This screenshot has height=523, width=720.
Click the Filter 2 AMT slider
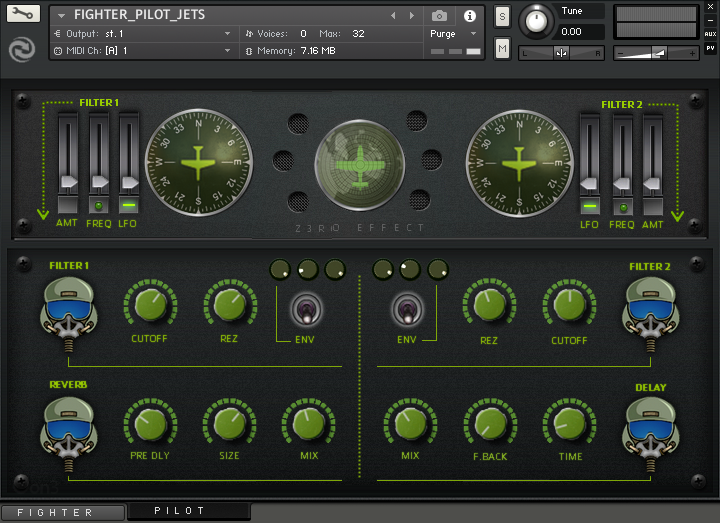(x=652, y=155)
